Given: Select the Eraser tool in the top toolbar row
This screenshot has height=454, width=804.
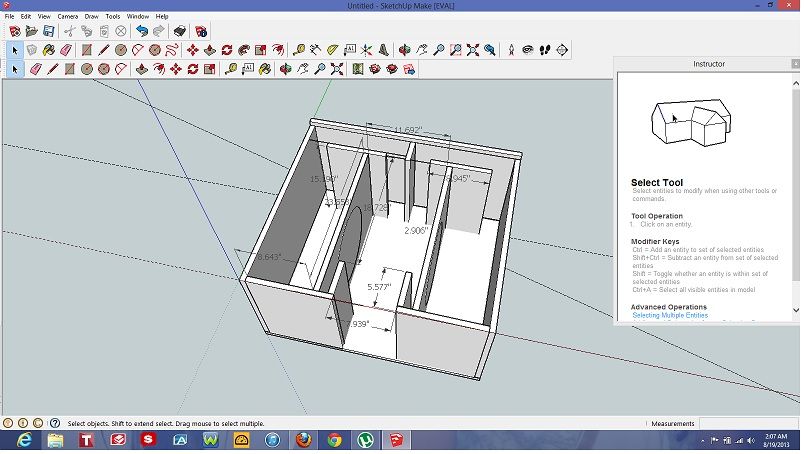Looking at the screenshot, I should 67,49.
